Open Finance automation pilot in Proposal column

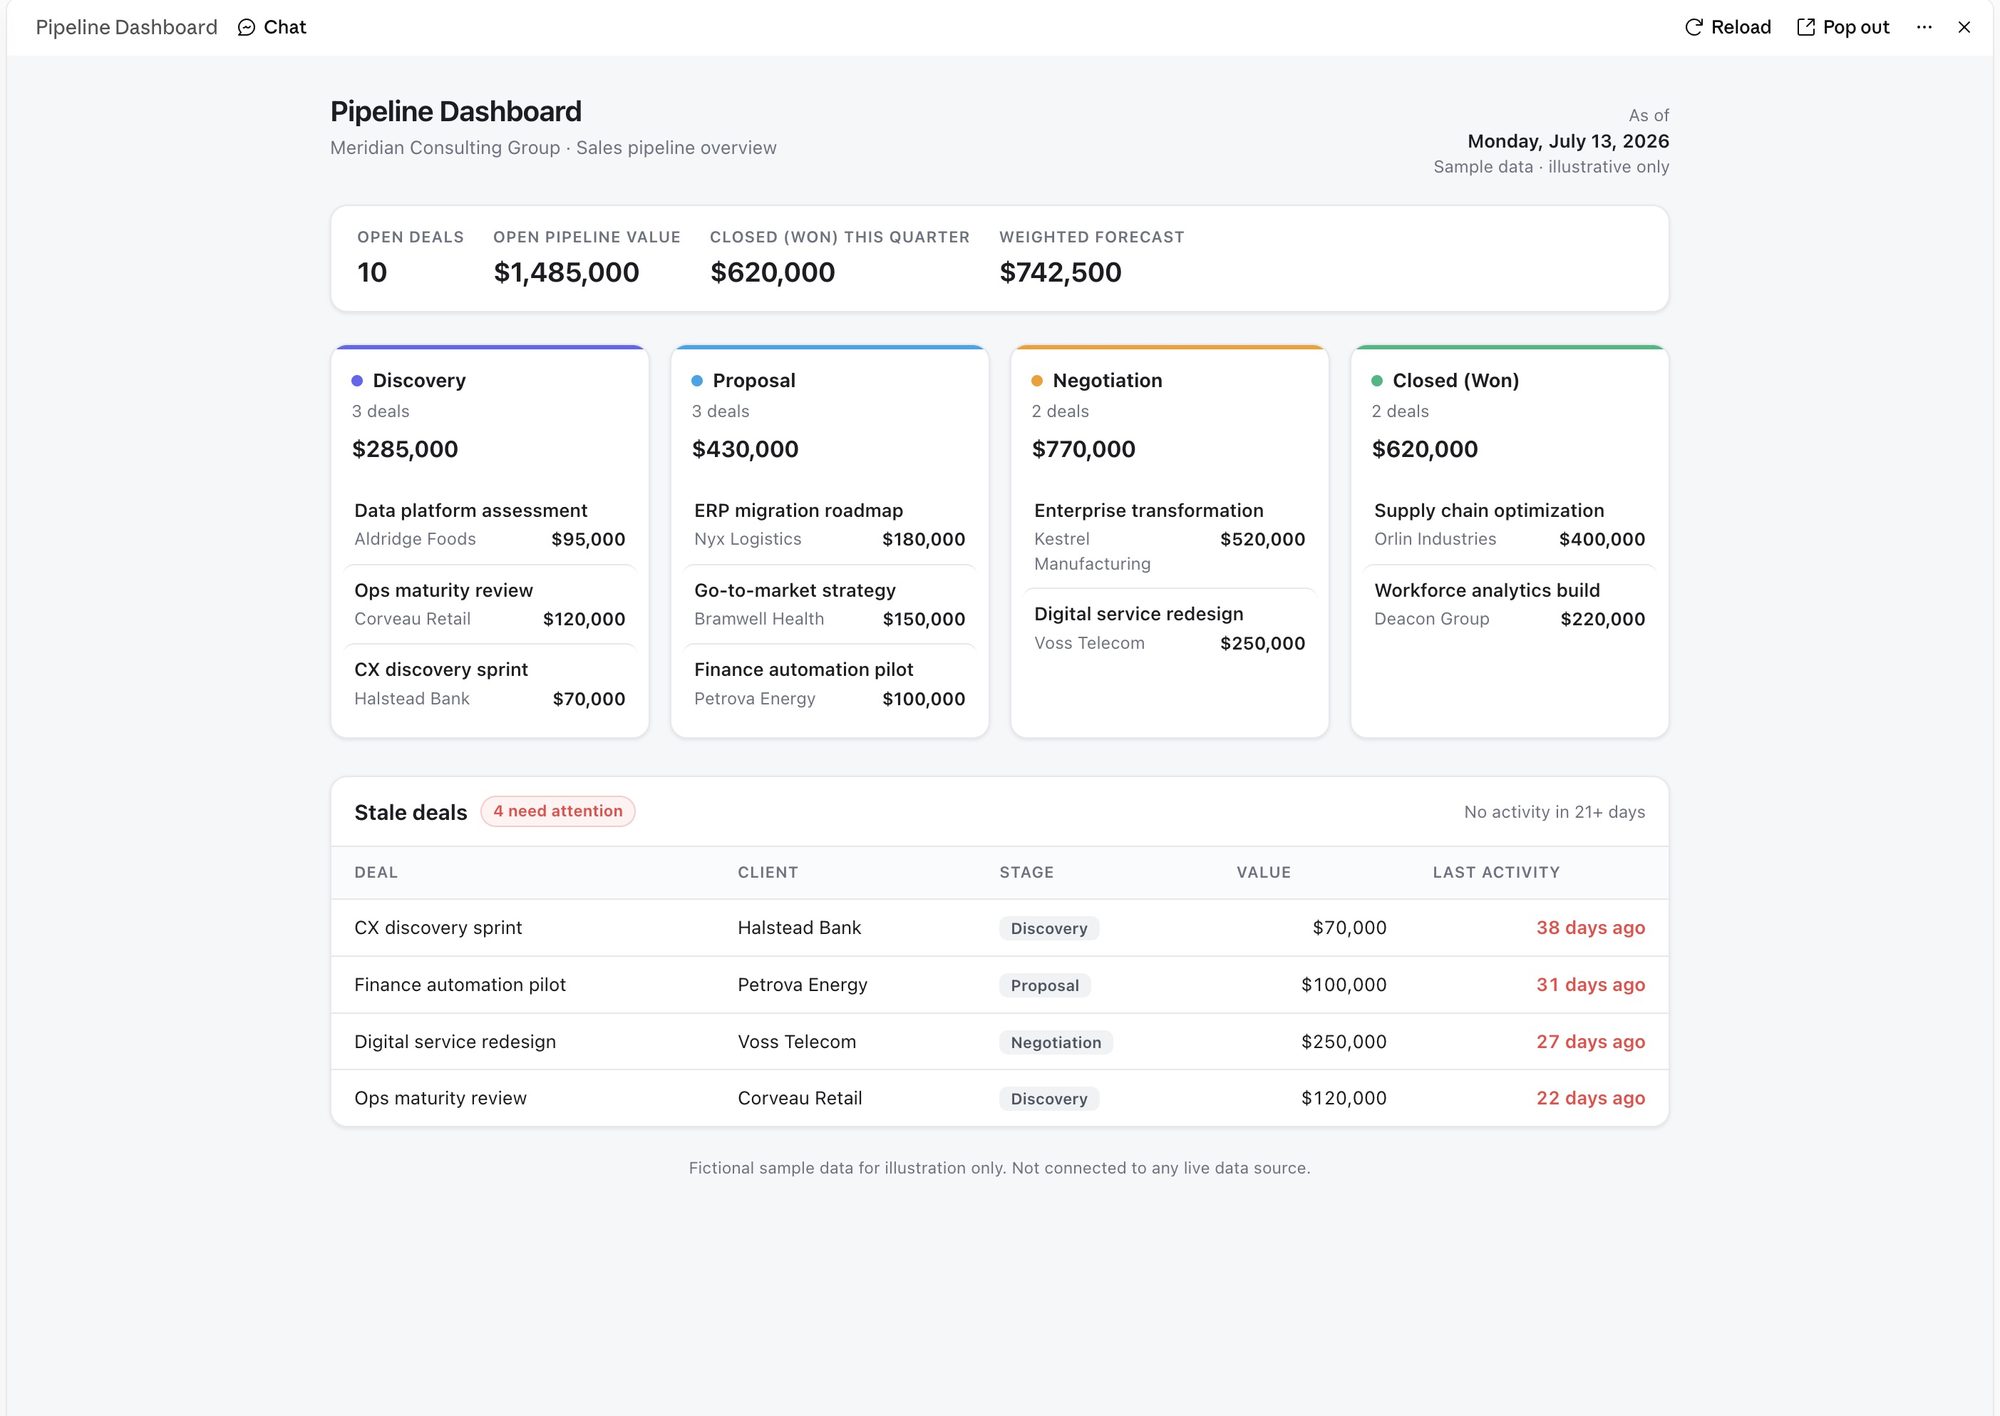coord(830,684)
